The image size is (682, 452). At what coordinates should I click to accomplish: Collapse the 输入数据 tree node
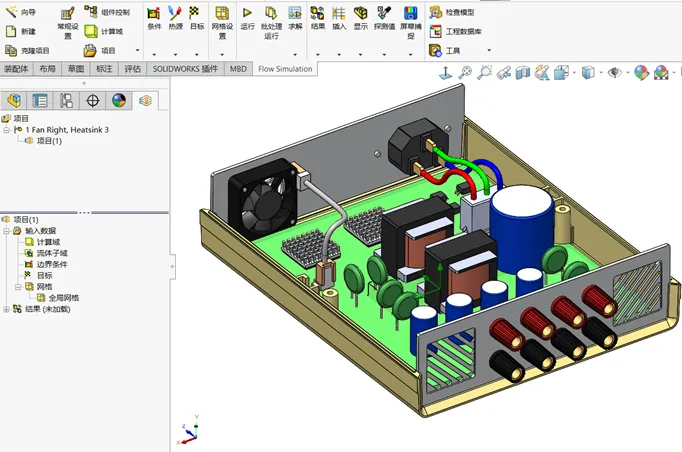tap(6, 231)
